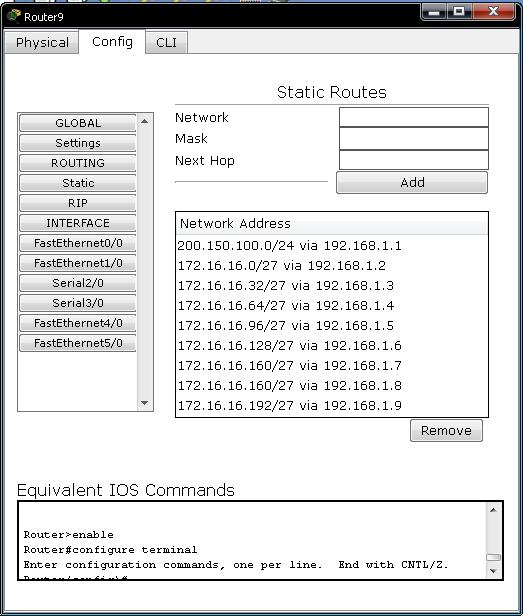Click sidebar list scroll down arrow
Image resolution: width=523 pixels, height=616 pixels.
tap(145, 403)
